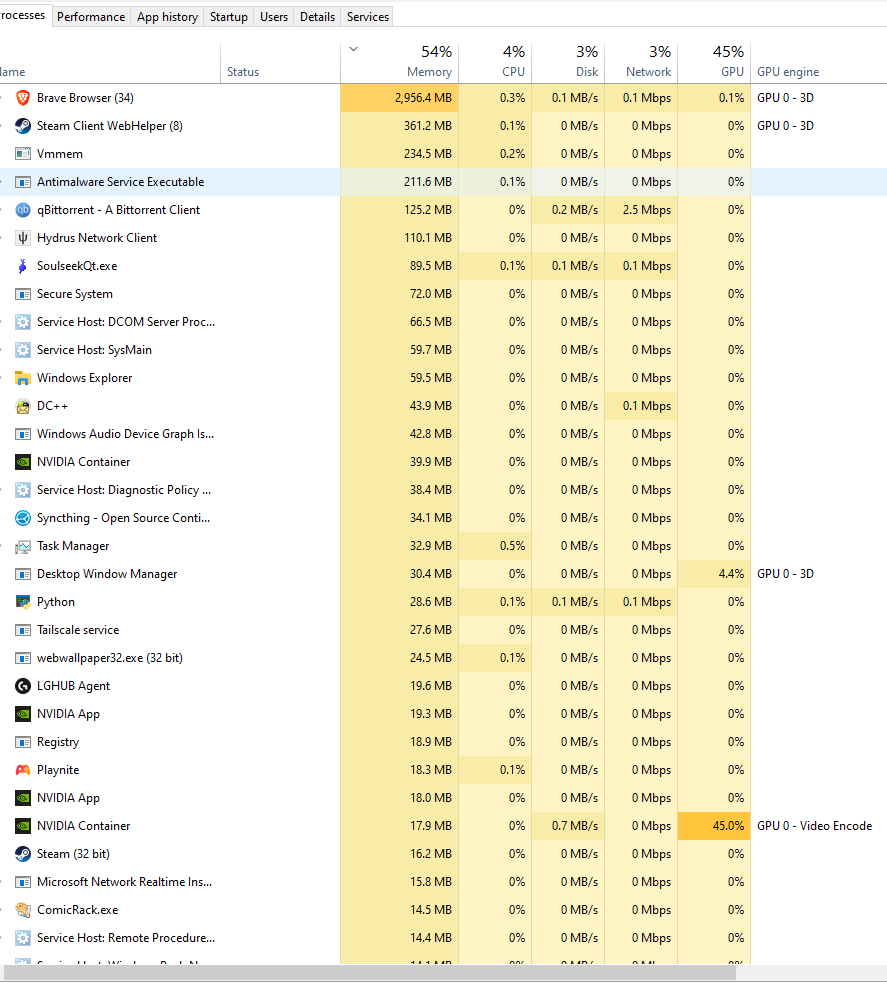Click the webwallpaper32.exe icon
Screen dimensions: 887x989
click(x=23, y=658)
